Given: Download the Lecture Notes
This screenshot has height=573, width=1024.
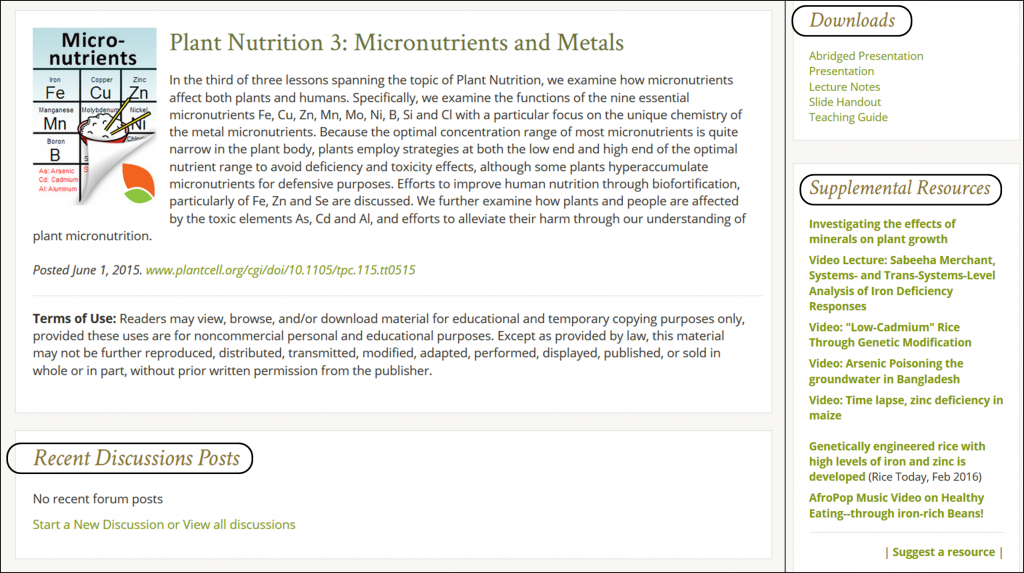Looking at the screenshot, I should tap(844, 87).
